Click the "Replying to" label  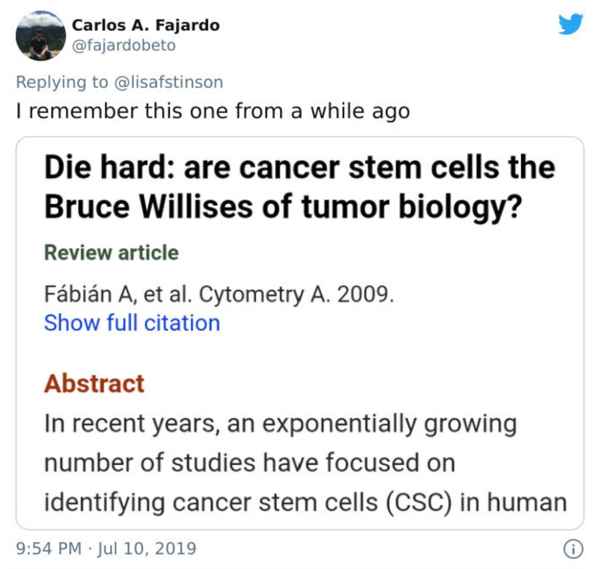[x=58, y=82]
